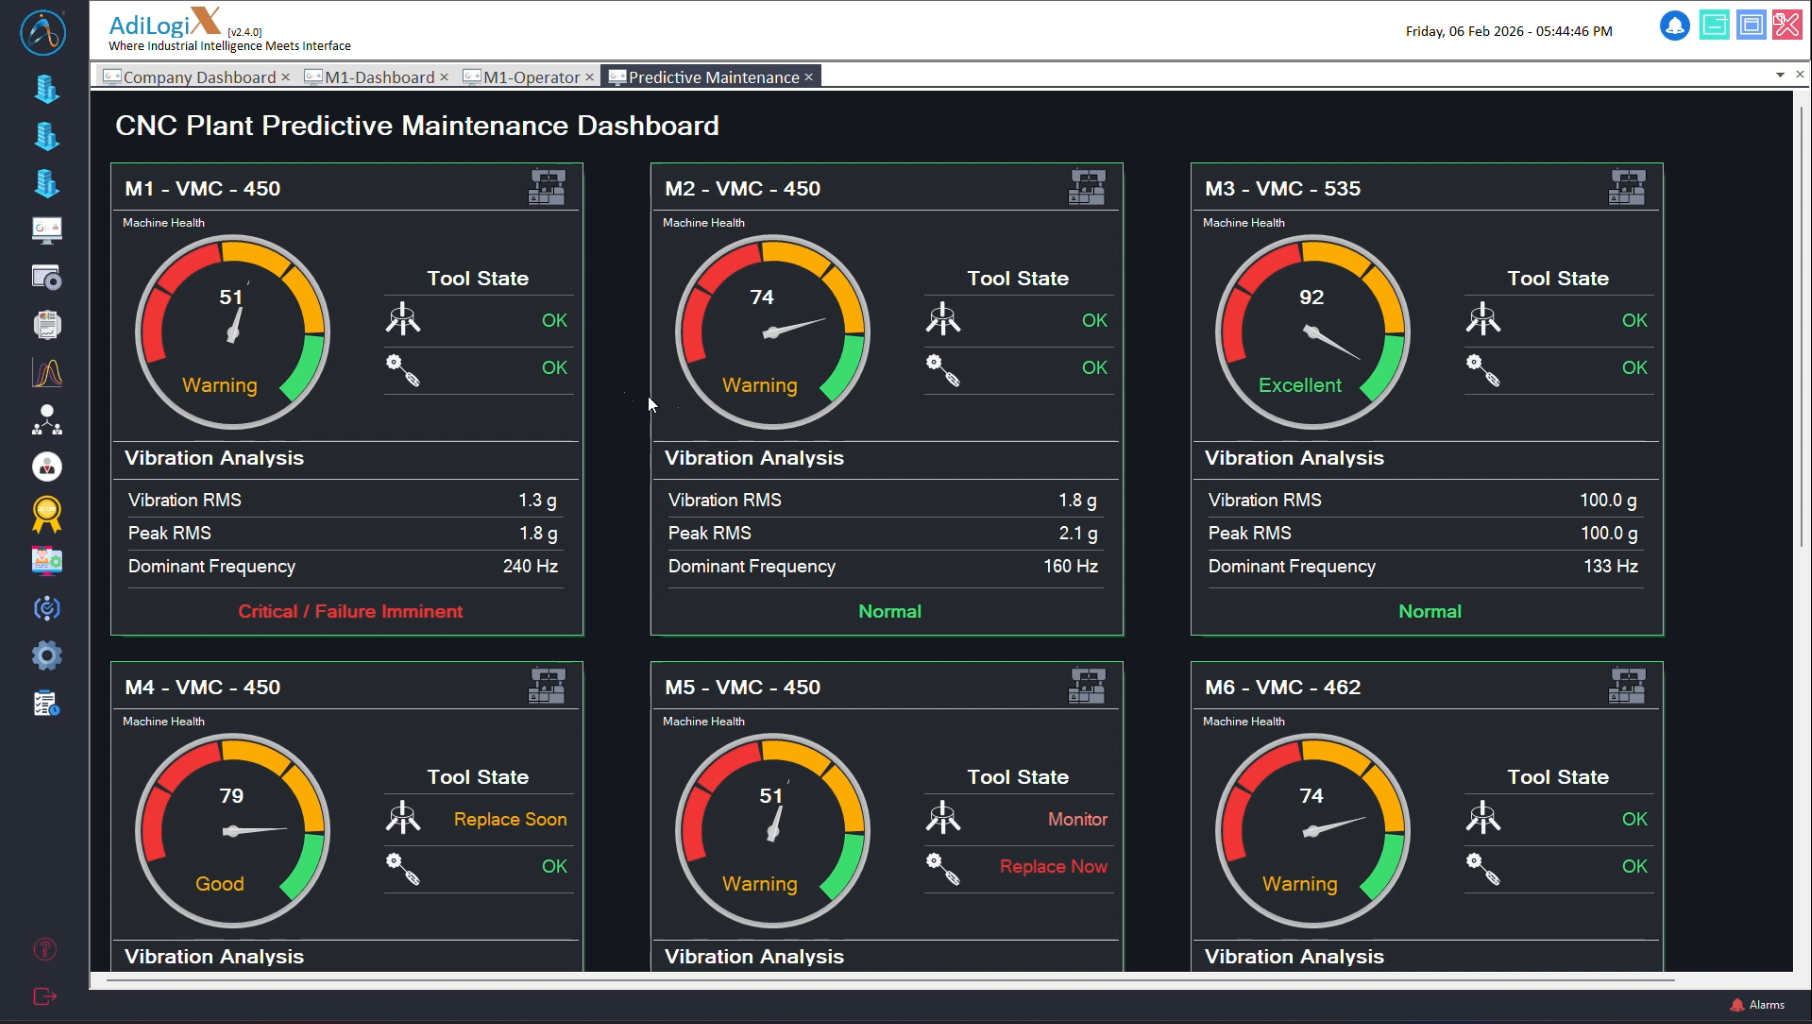Click the M5 Replace Now tool state
The image size is (1812, 1024).
[x=1053, y=866]
